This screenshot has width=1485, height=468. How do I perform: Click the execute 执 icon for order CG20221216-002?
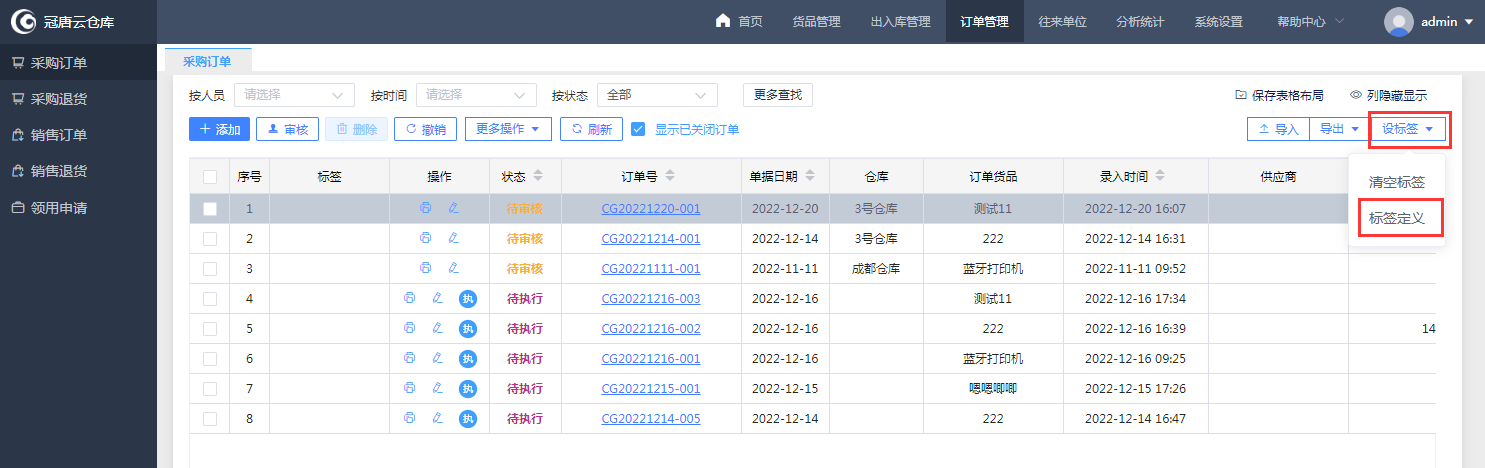click(x=467, y=328)
